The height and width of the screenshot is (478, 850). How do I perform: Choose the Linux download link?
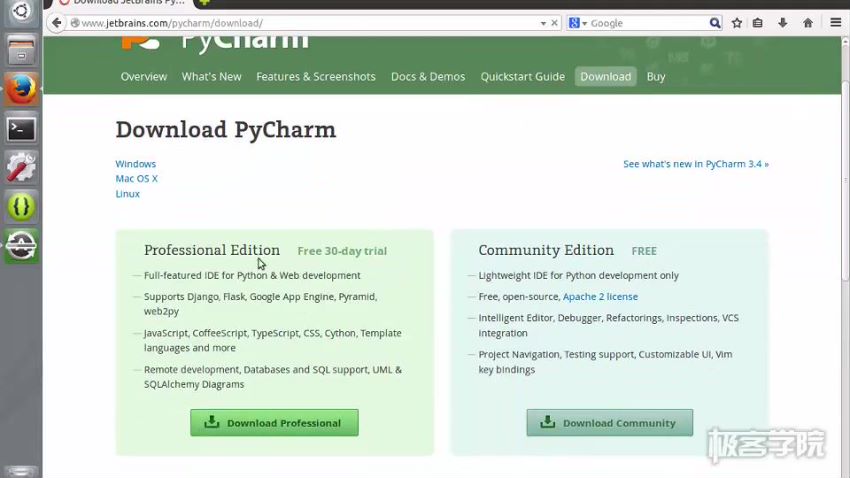127,193
